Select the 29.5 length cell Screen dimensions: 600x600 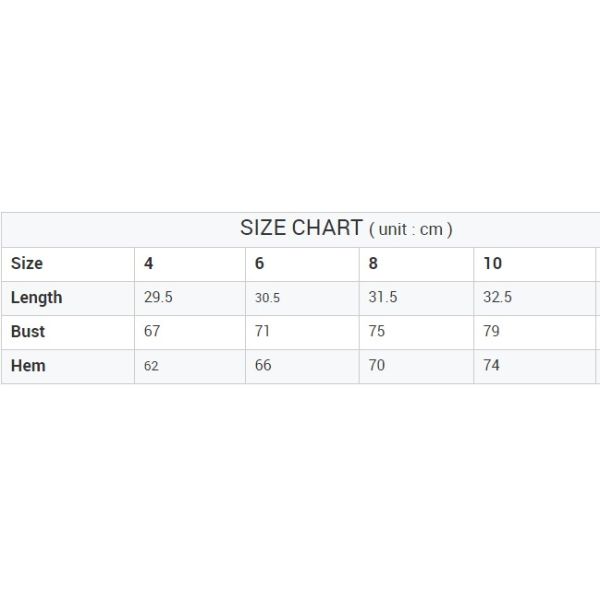coord(158,297)
